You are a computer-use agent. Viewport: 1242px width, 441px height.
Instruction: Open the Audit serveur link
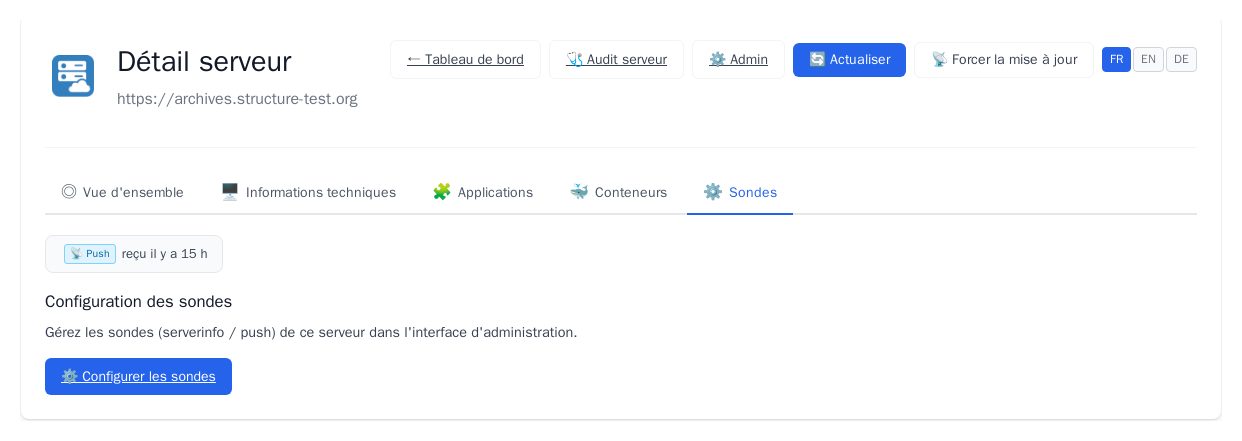tap(616, 60)
